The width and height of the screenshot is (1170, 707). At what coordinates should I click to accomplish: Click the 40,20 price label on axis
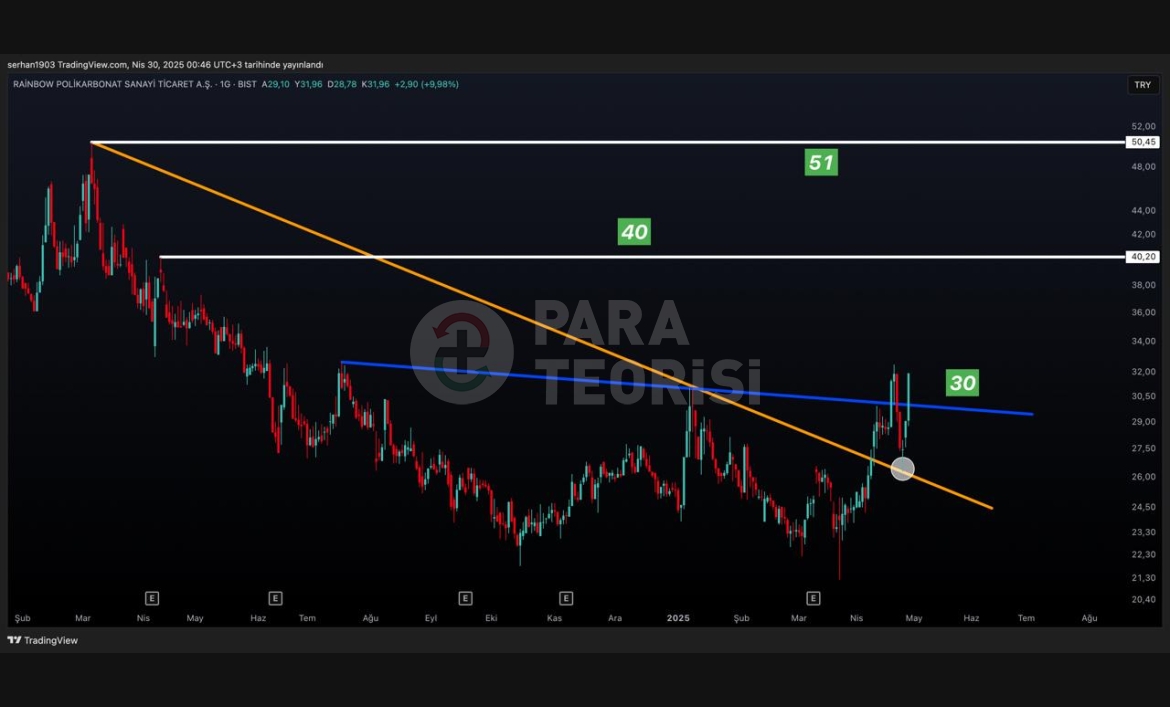pos(1143,257)
